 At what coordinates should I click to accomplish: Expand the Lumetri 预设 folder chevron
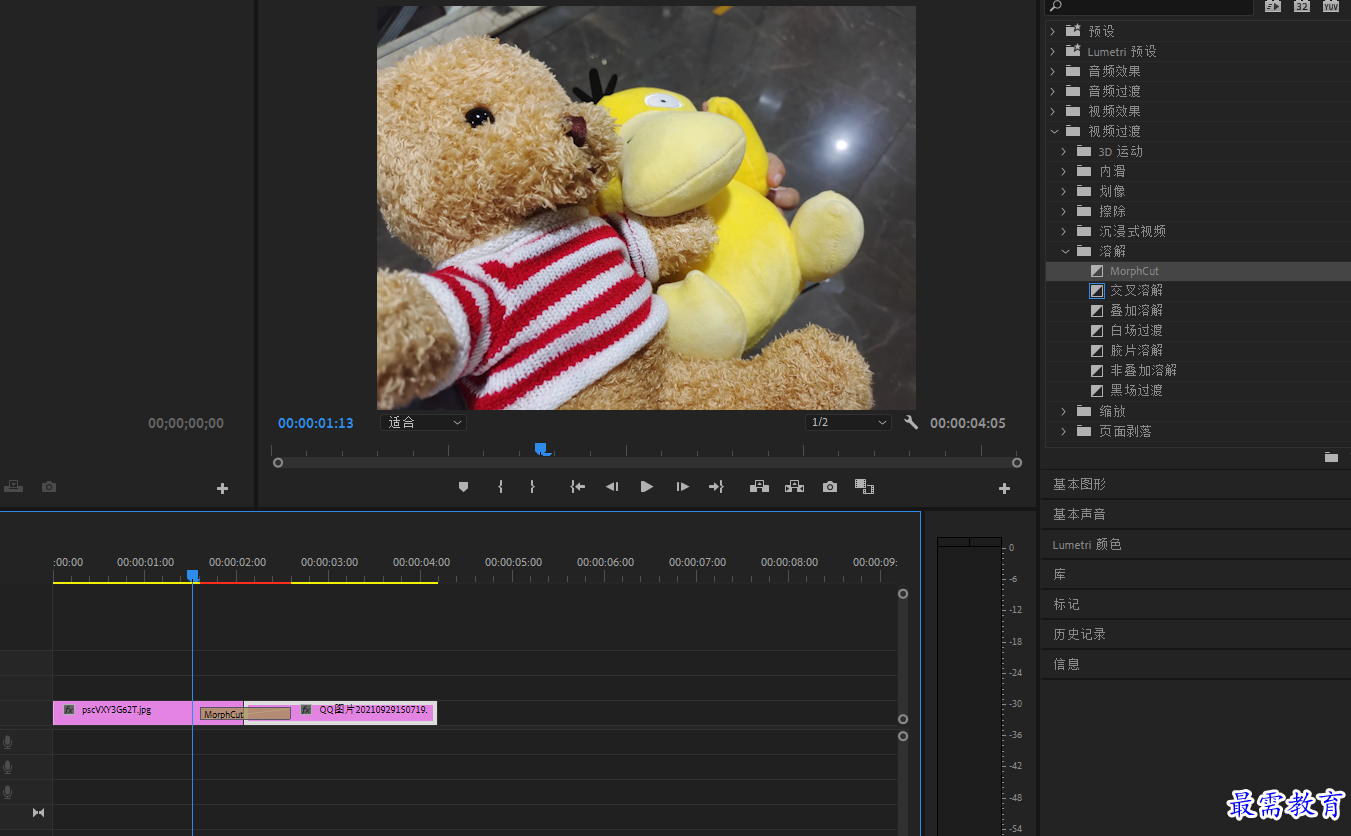point(1053,51)
